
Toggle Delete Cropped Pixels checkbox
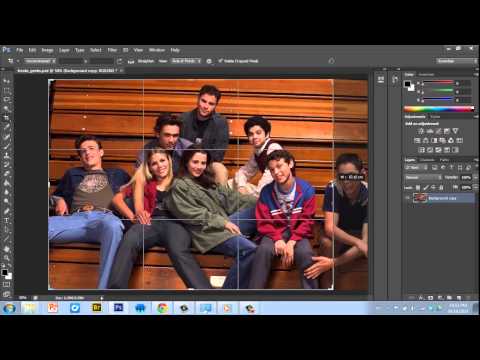[220, 61]
